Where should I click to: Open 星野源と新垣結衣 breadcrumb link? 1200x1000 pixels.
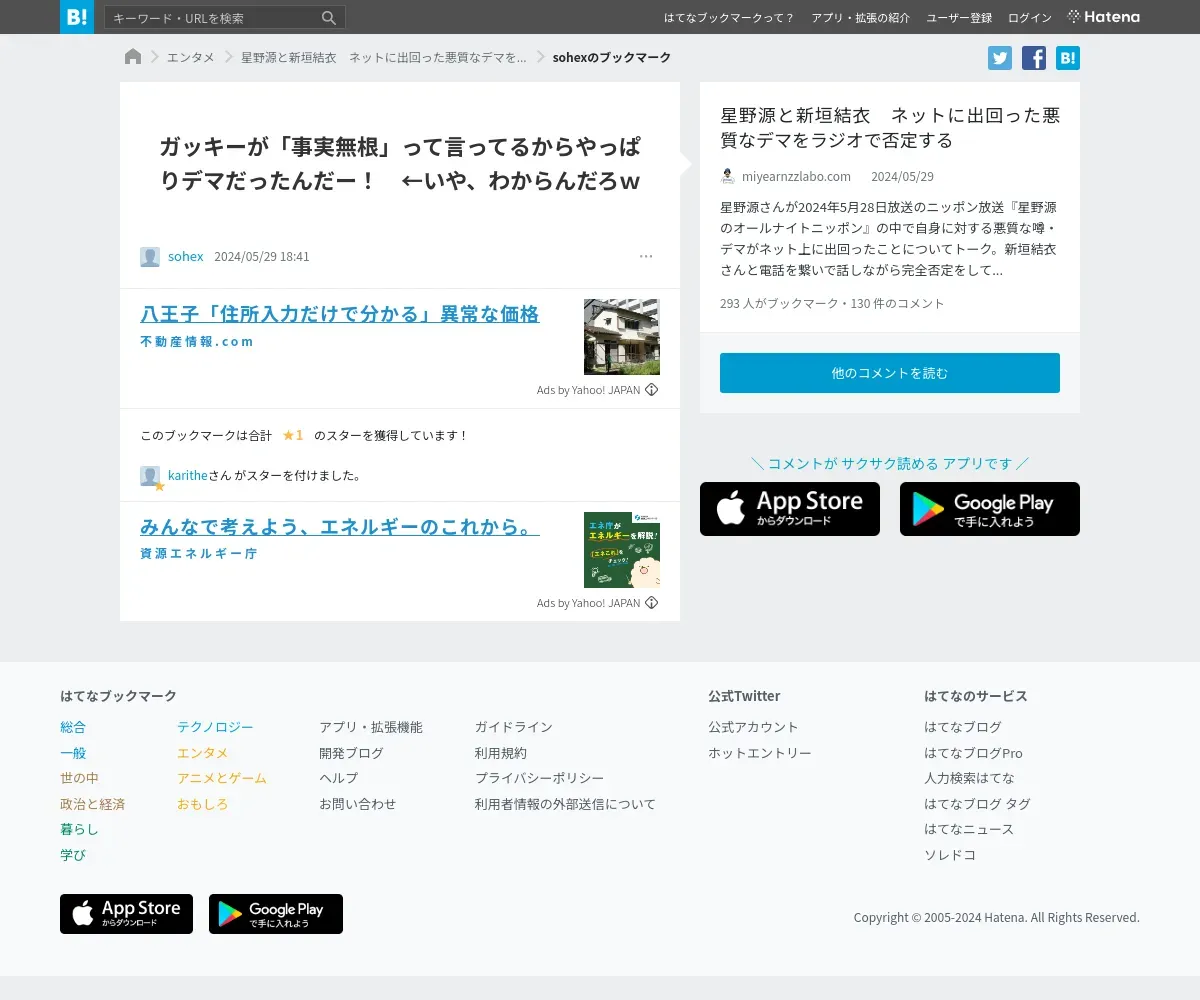coord(383,58)
